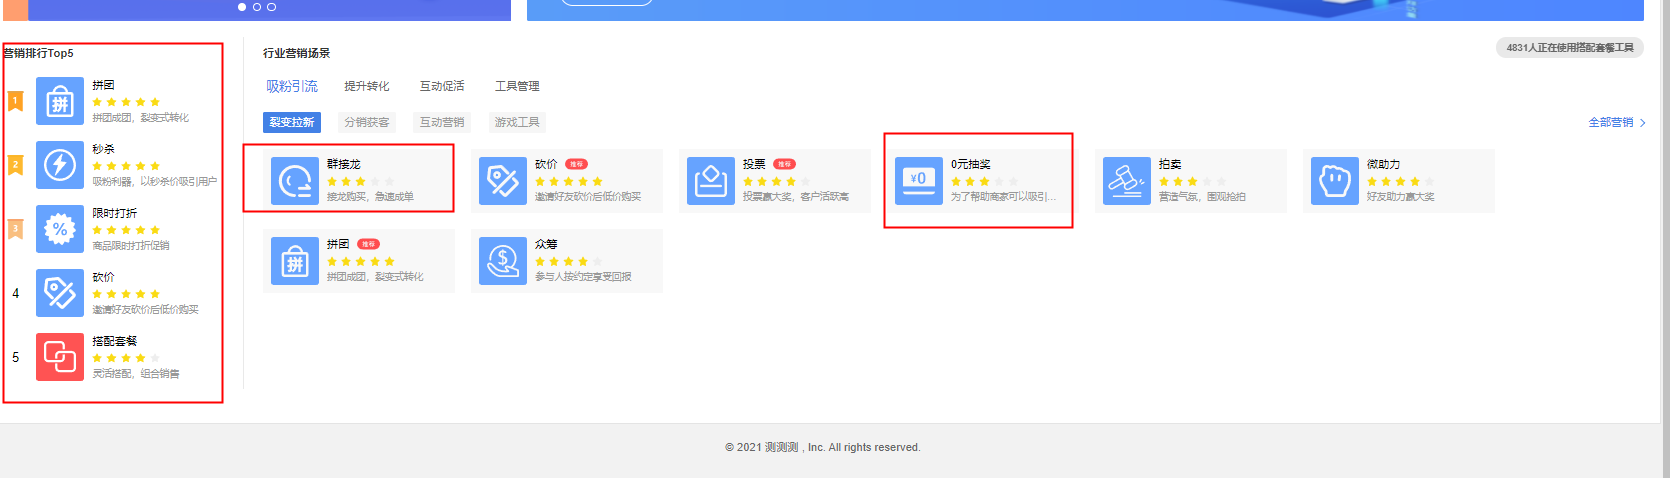Switch to the 提升转化 tab

tap(367, 86)
